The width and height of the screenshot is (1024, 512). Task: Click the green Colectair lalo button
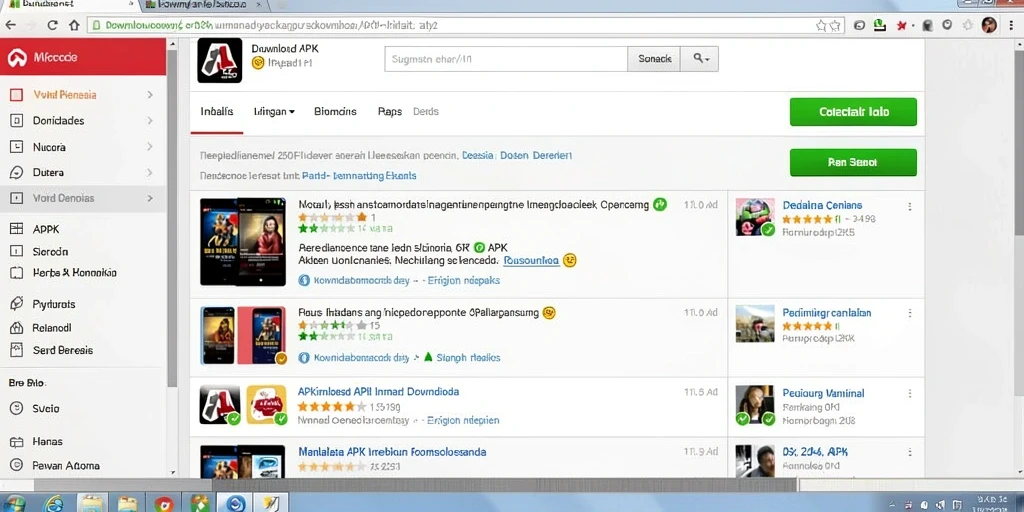coord(853,112)
